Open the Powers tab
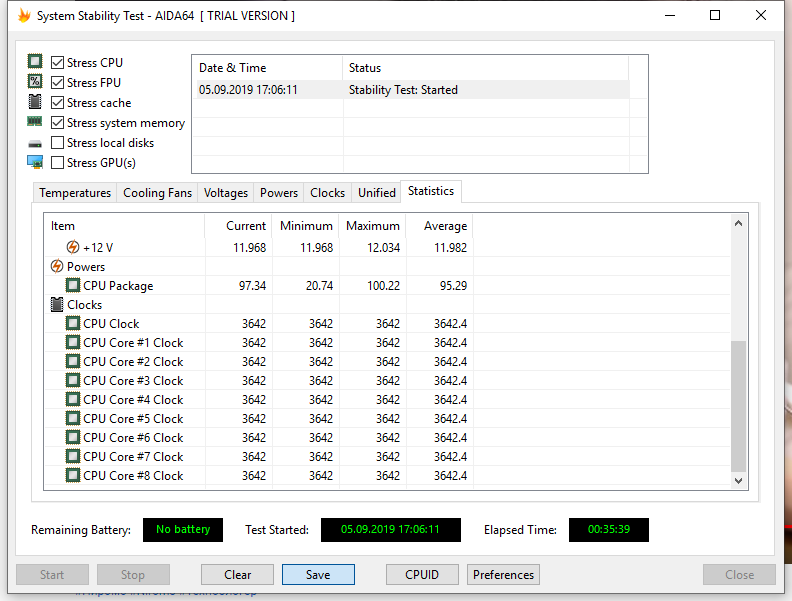The image size is (792, 601). [279, 193]
